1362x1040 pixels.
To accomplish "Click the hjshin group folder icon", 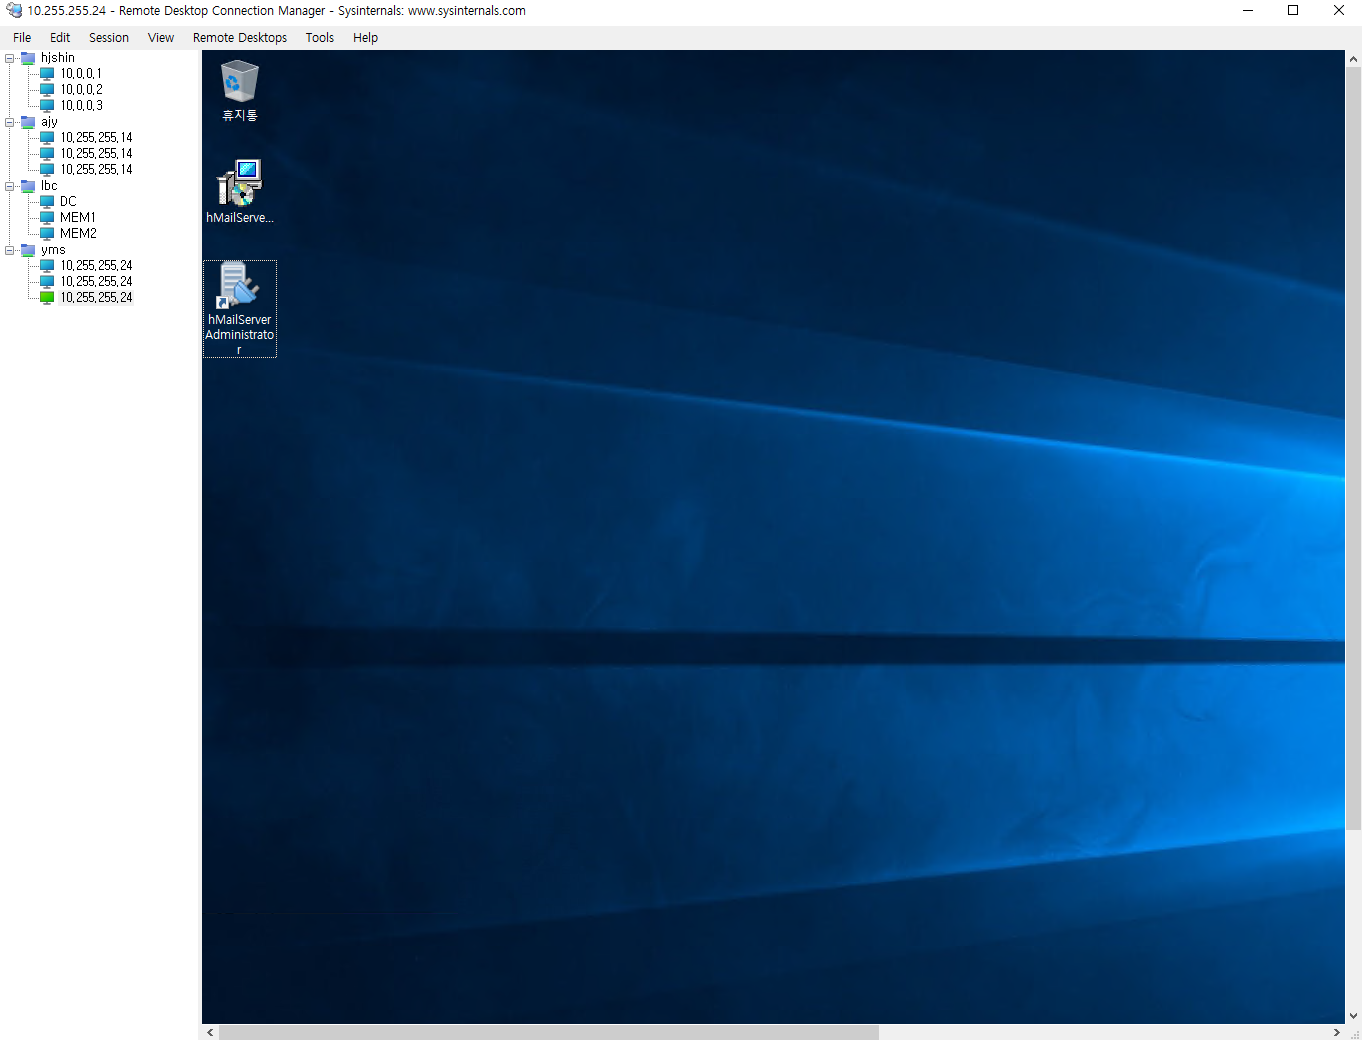I will [28, 58].
